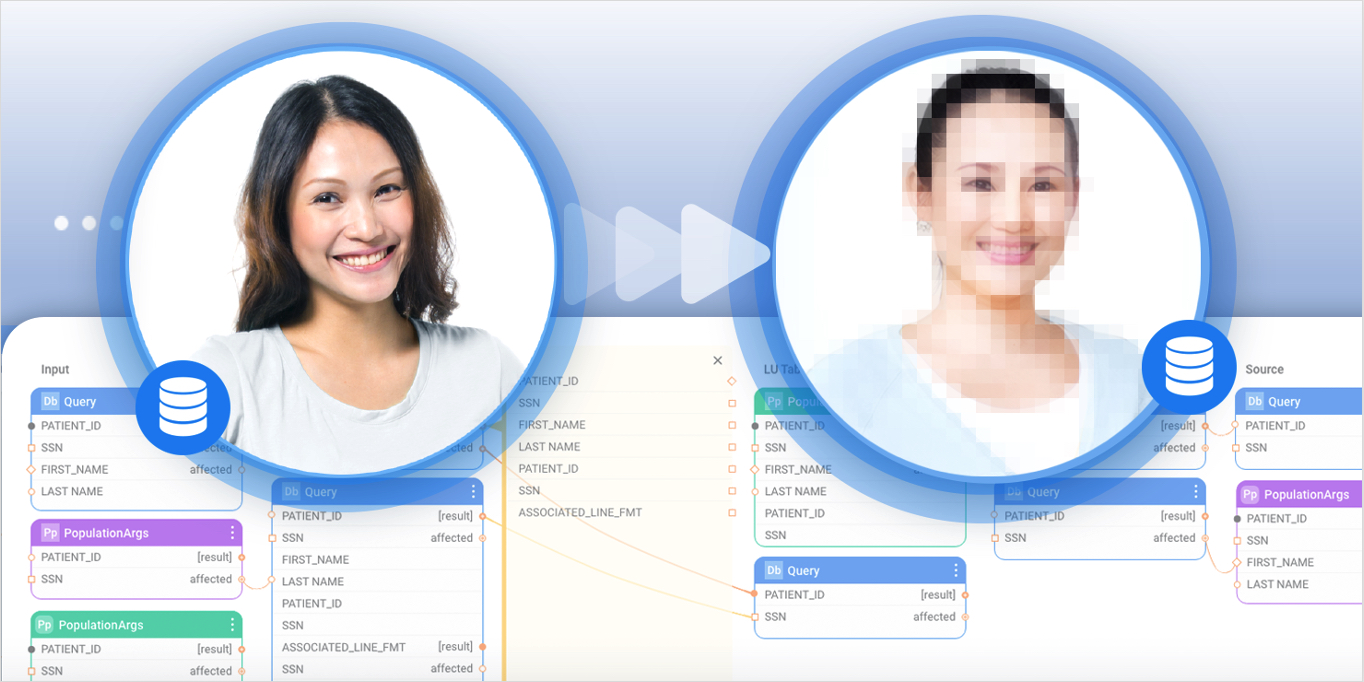This screenshot has width=1364, height=682.
Task: Click FIRST_NAME row in green LU Table node
Action: 860,470
